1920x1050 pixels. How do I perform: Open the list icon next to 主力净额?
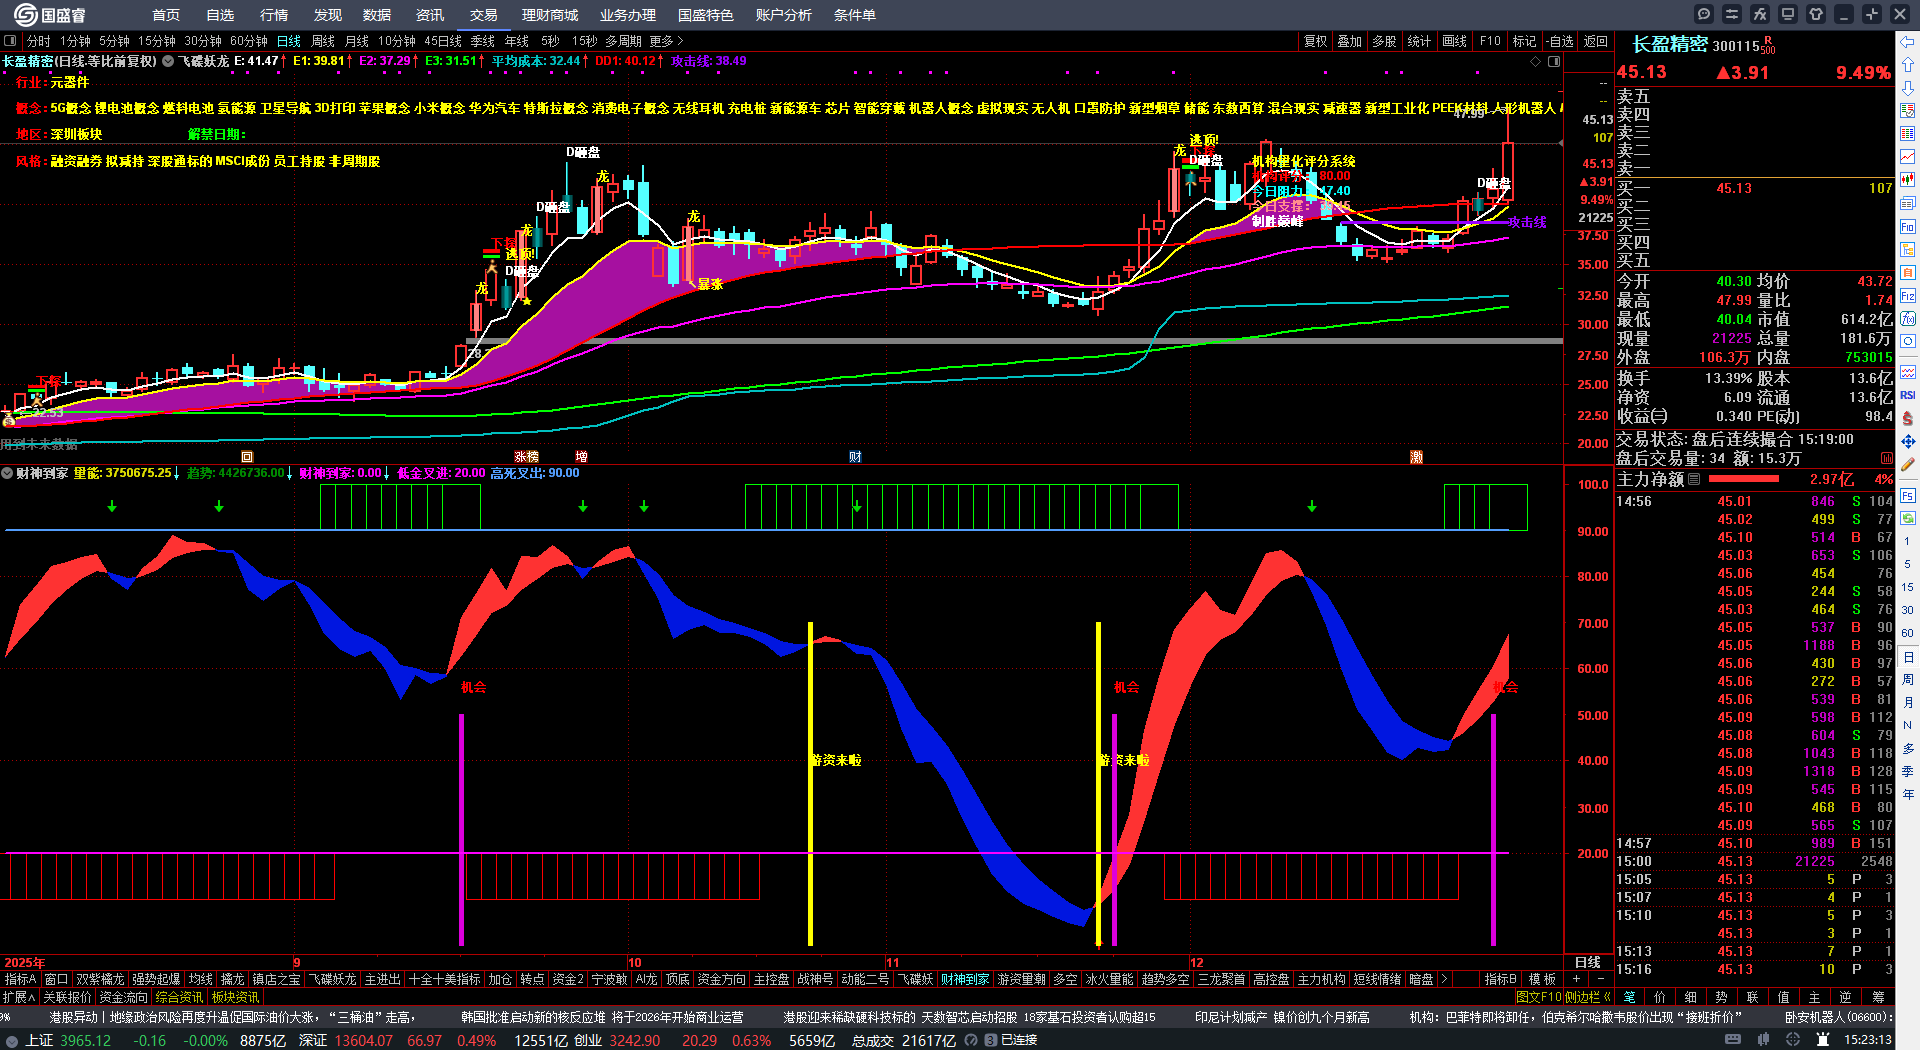pos(1694,480)
